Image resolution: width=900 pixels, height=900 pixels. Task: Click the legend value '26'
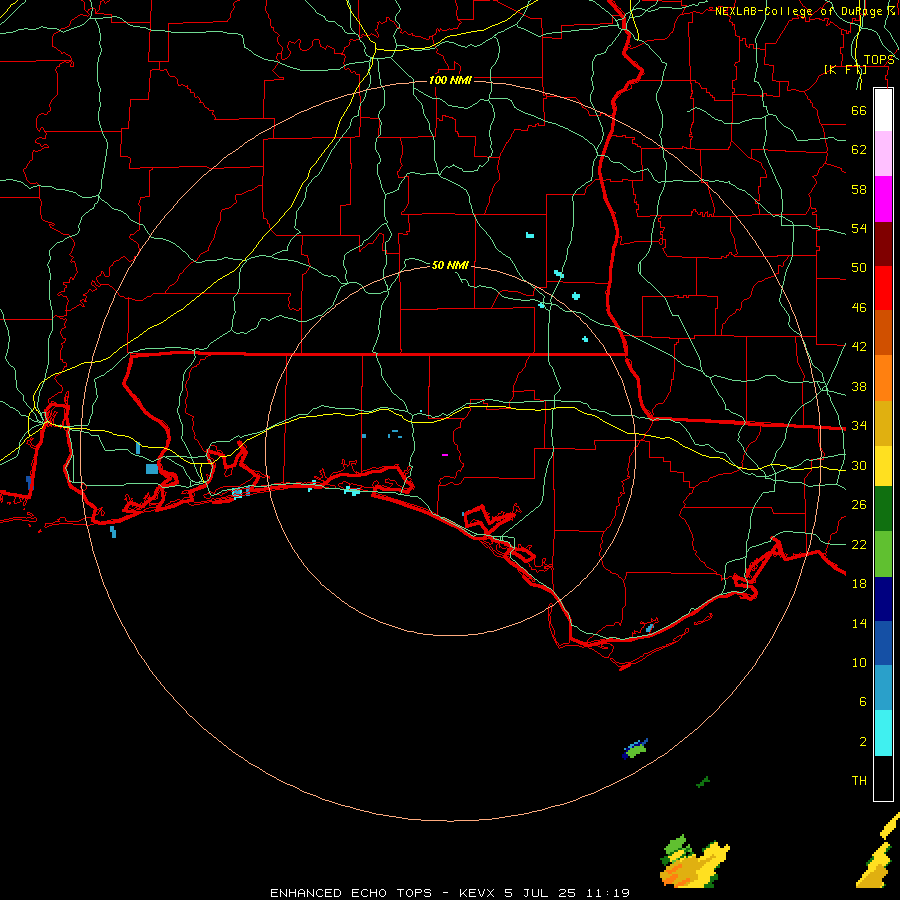point(859,505)
